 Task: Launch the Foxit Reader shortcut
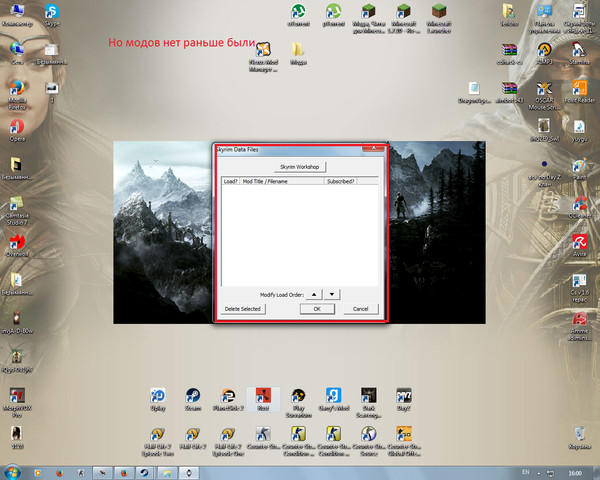(579, 92)
